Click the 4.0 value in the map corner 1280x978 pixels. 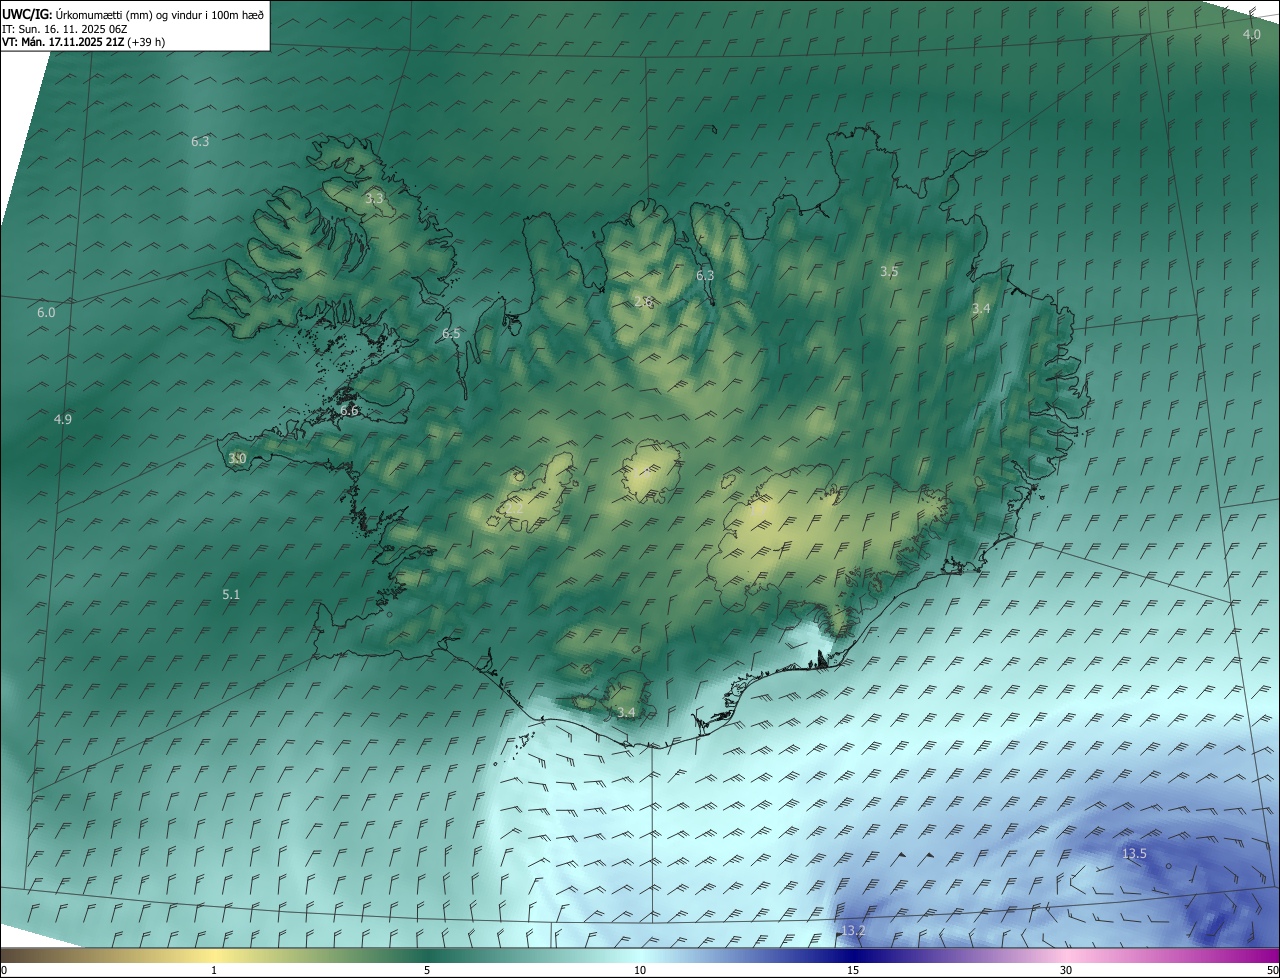tap(1251, 34)
